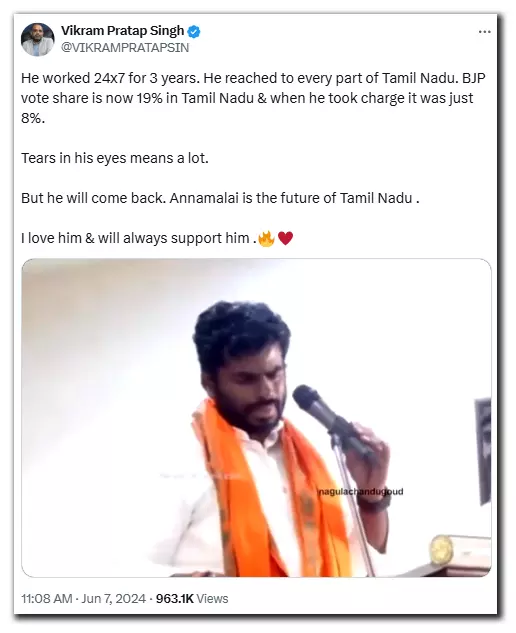Open the three-dot more options menu
The width and height of the screenshot is (516, 633).
tap(484, 32)
